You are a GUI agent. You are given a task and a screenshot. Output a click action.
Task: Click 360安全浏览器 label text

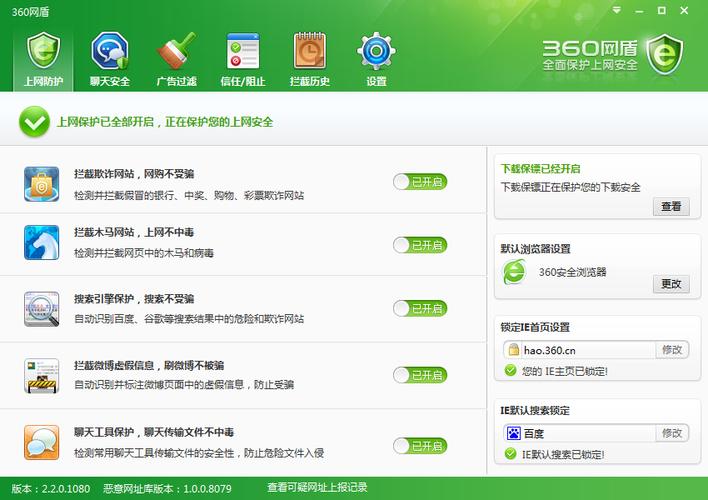pos(573,272)
